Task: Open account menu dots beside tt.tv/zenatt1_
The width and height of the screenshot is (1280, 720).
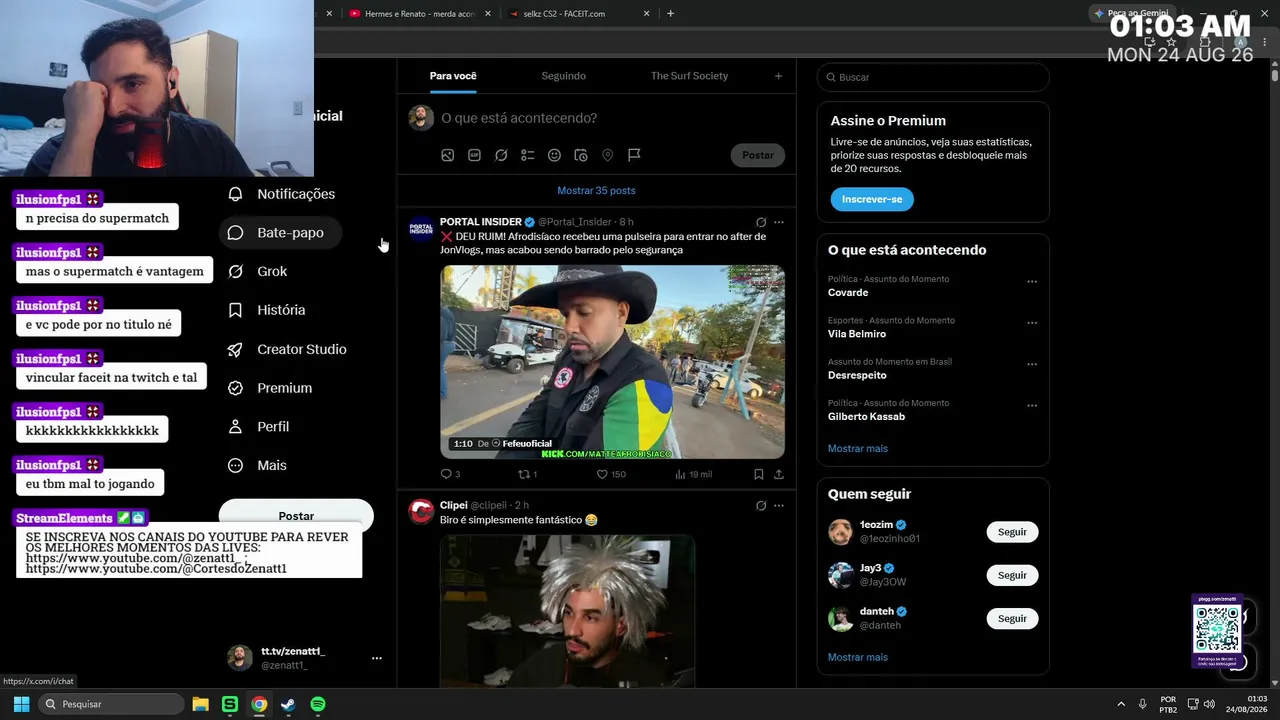Action: click(377, 658)
